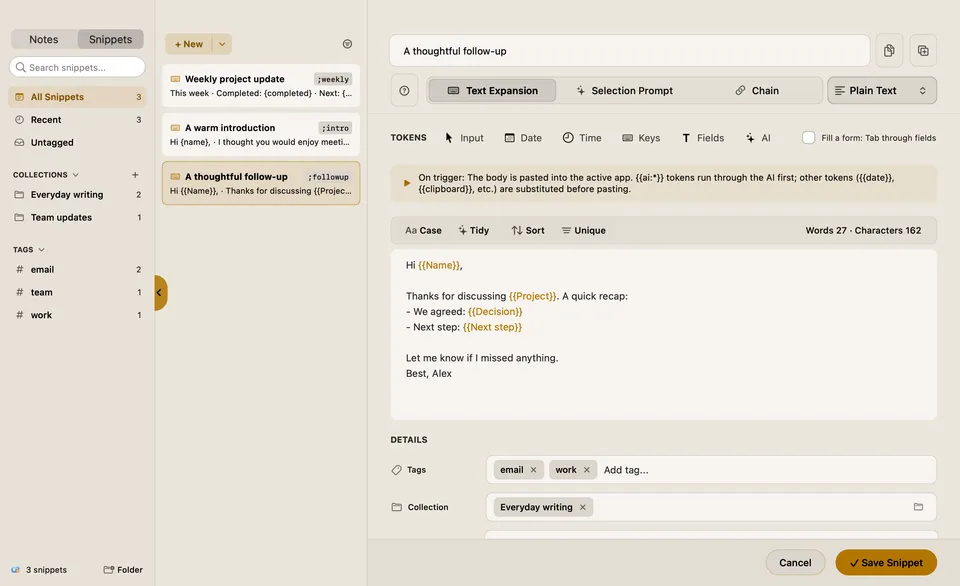Cancel editing the snippet

pyautogui.click(x=795, y=563)
